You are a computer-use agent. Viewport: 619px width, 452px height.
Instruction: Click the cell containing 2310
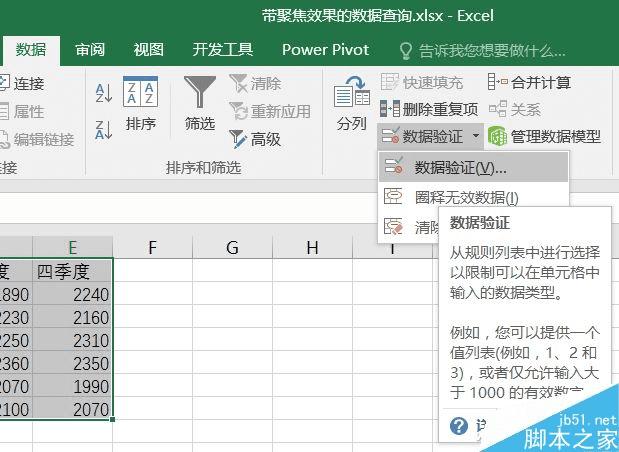pos(73,340)
